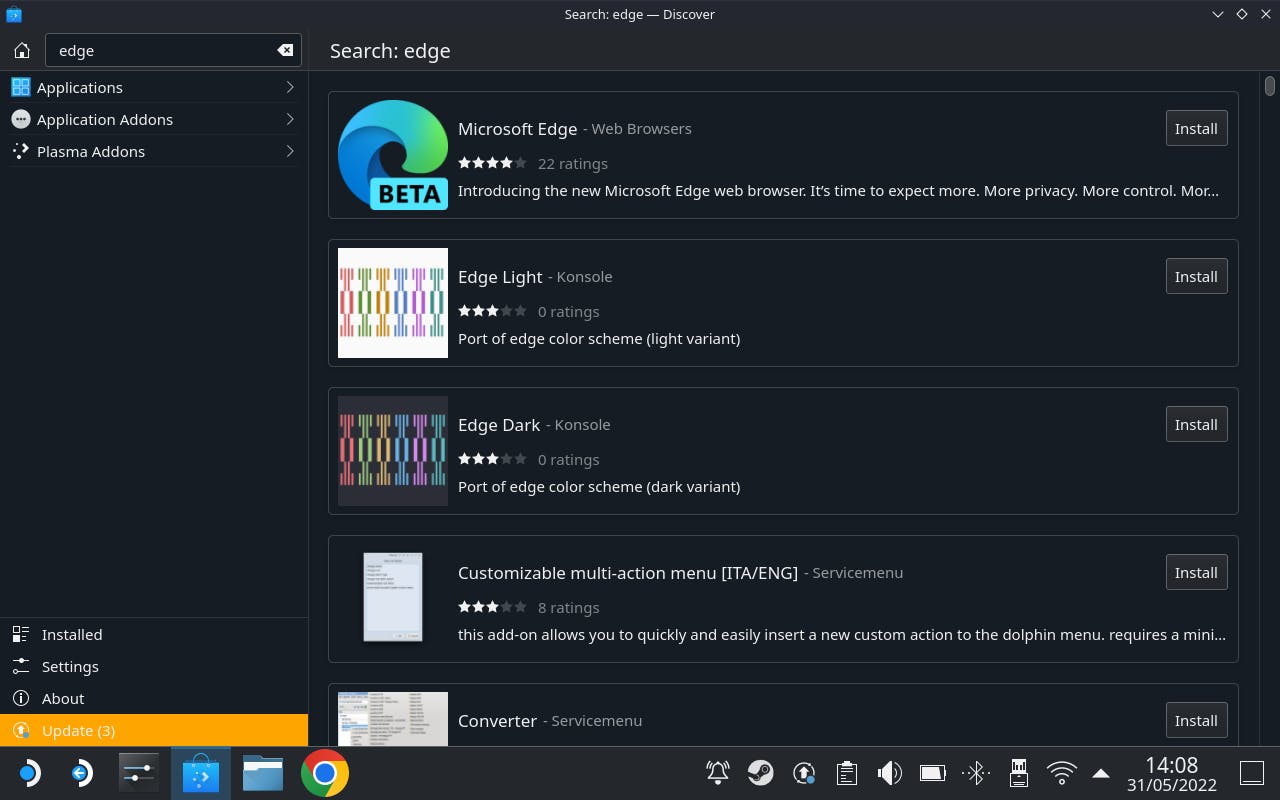Open the Microsoft Edge BETA logo thumbnail

[393, 155]
